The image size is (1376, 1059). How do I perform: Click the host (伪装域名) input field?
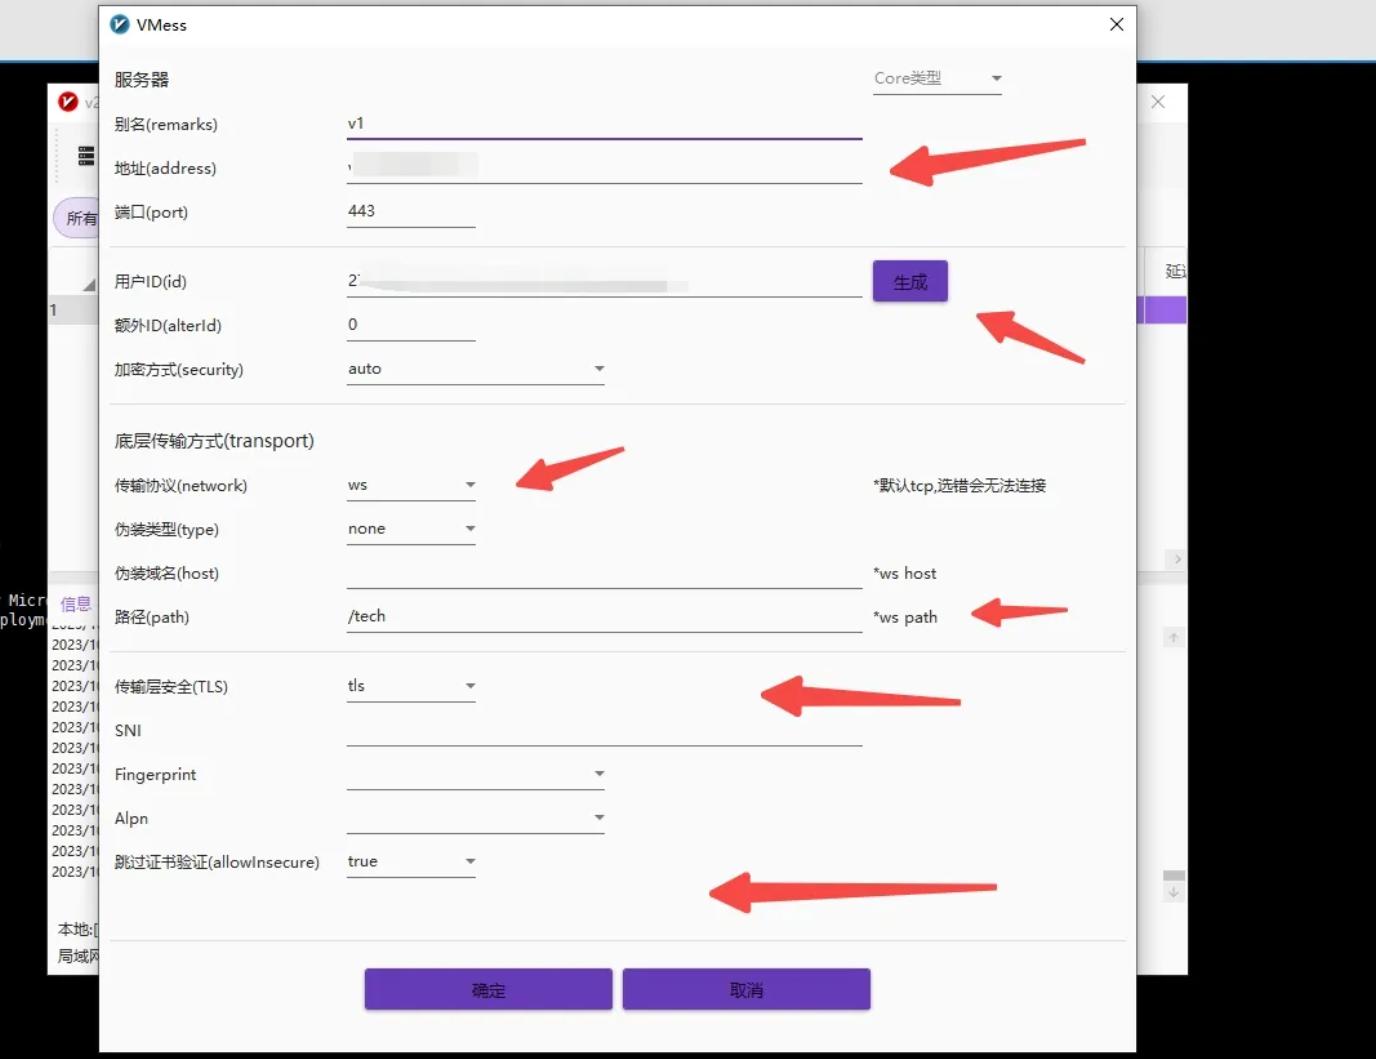pos(604,573)
